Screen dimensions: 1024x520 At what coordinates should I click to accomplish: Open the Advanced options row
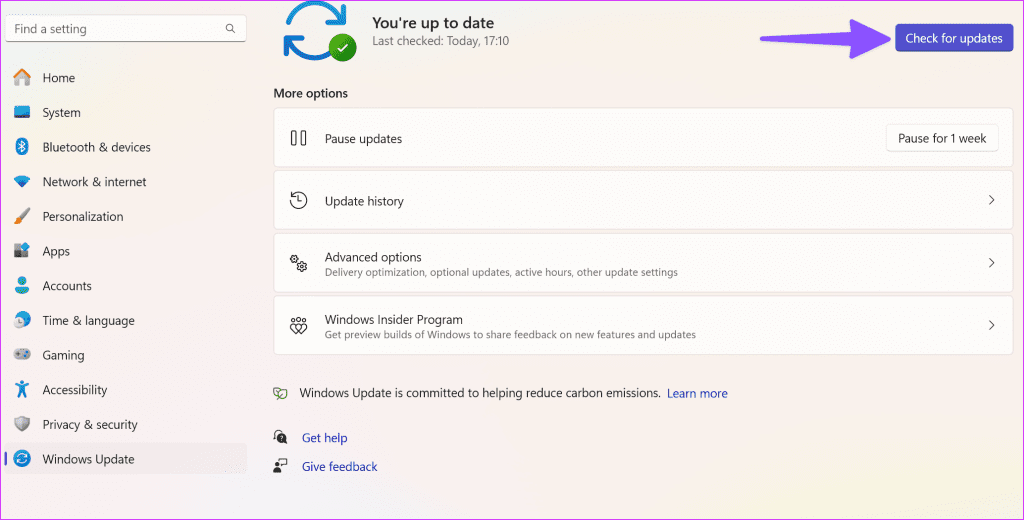643,263
